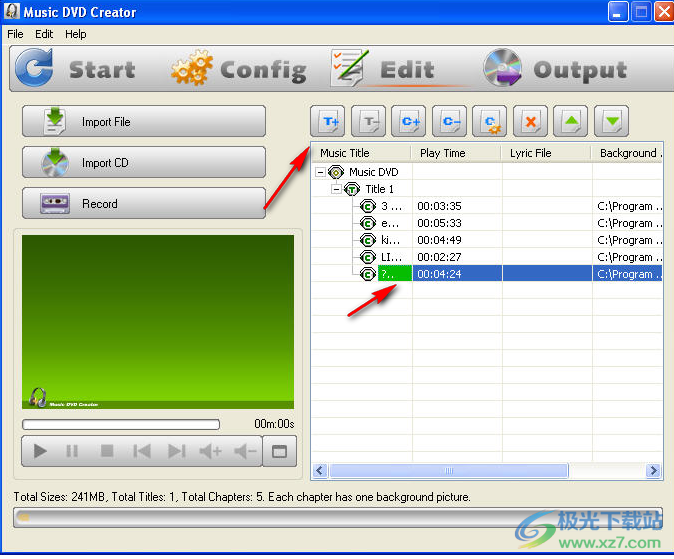Click the Lyric File column header
This screenshot has height=559, width=674.
click(547, 153)
